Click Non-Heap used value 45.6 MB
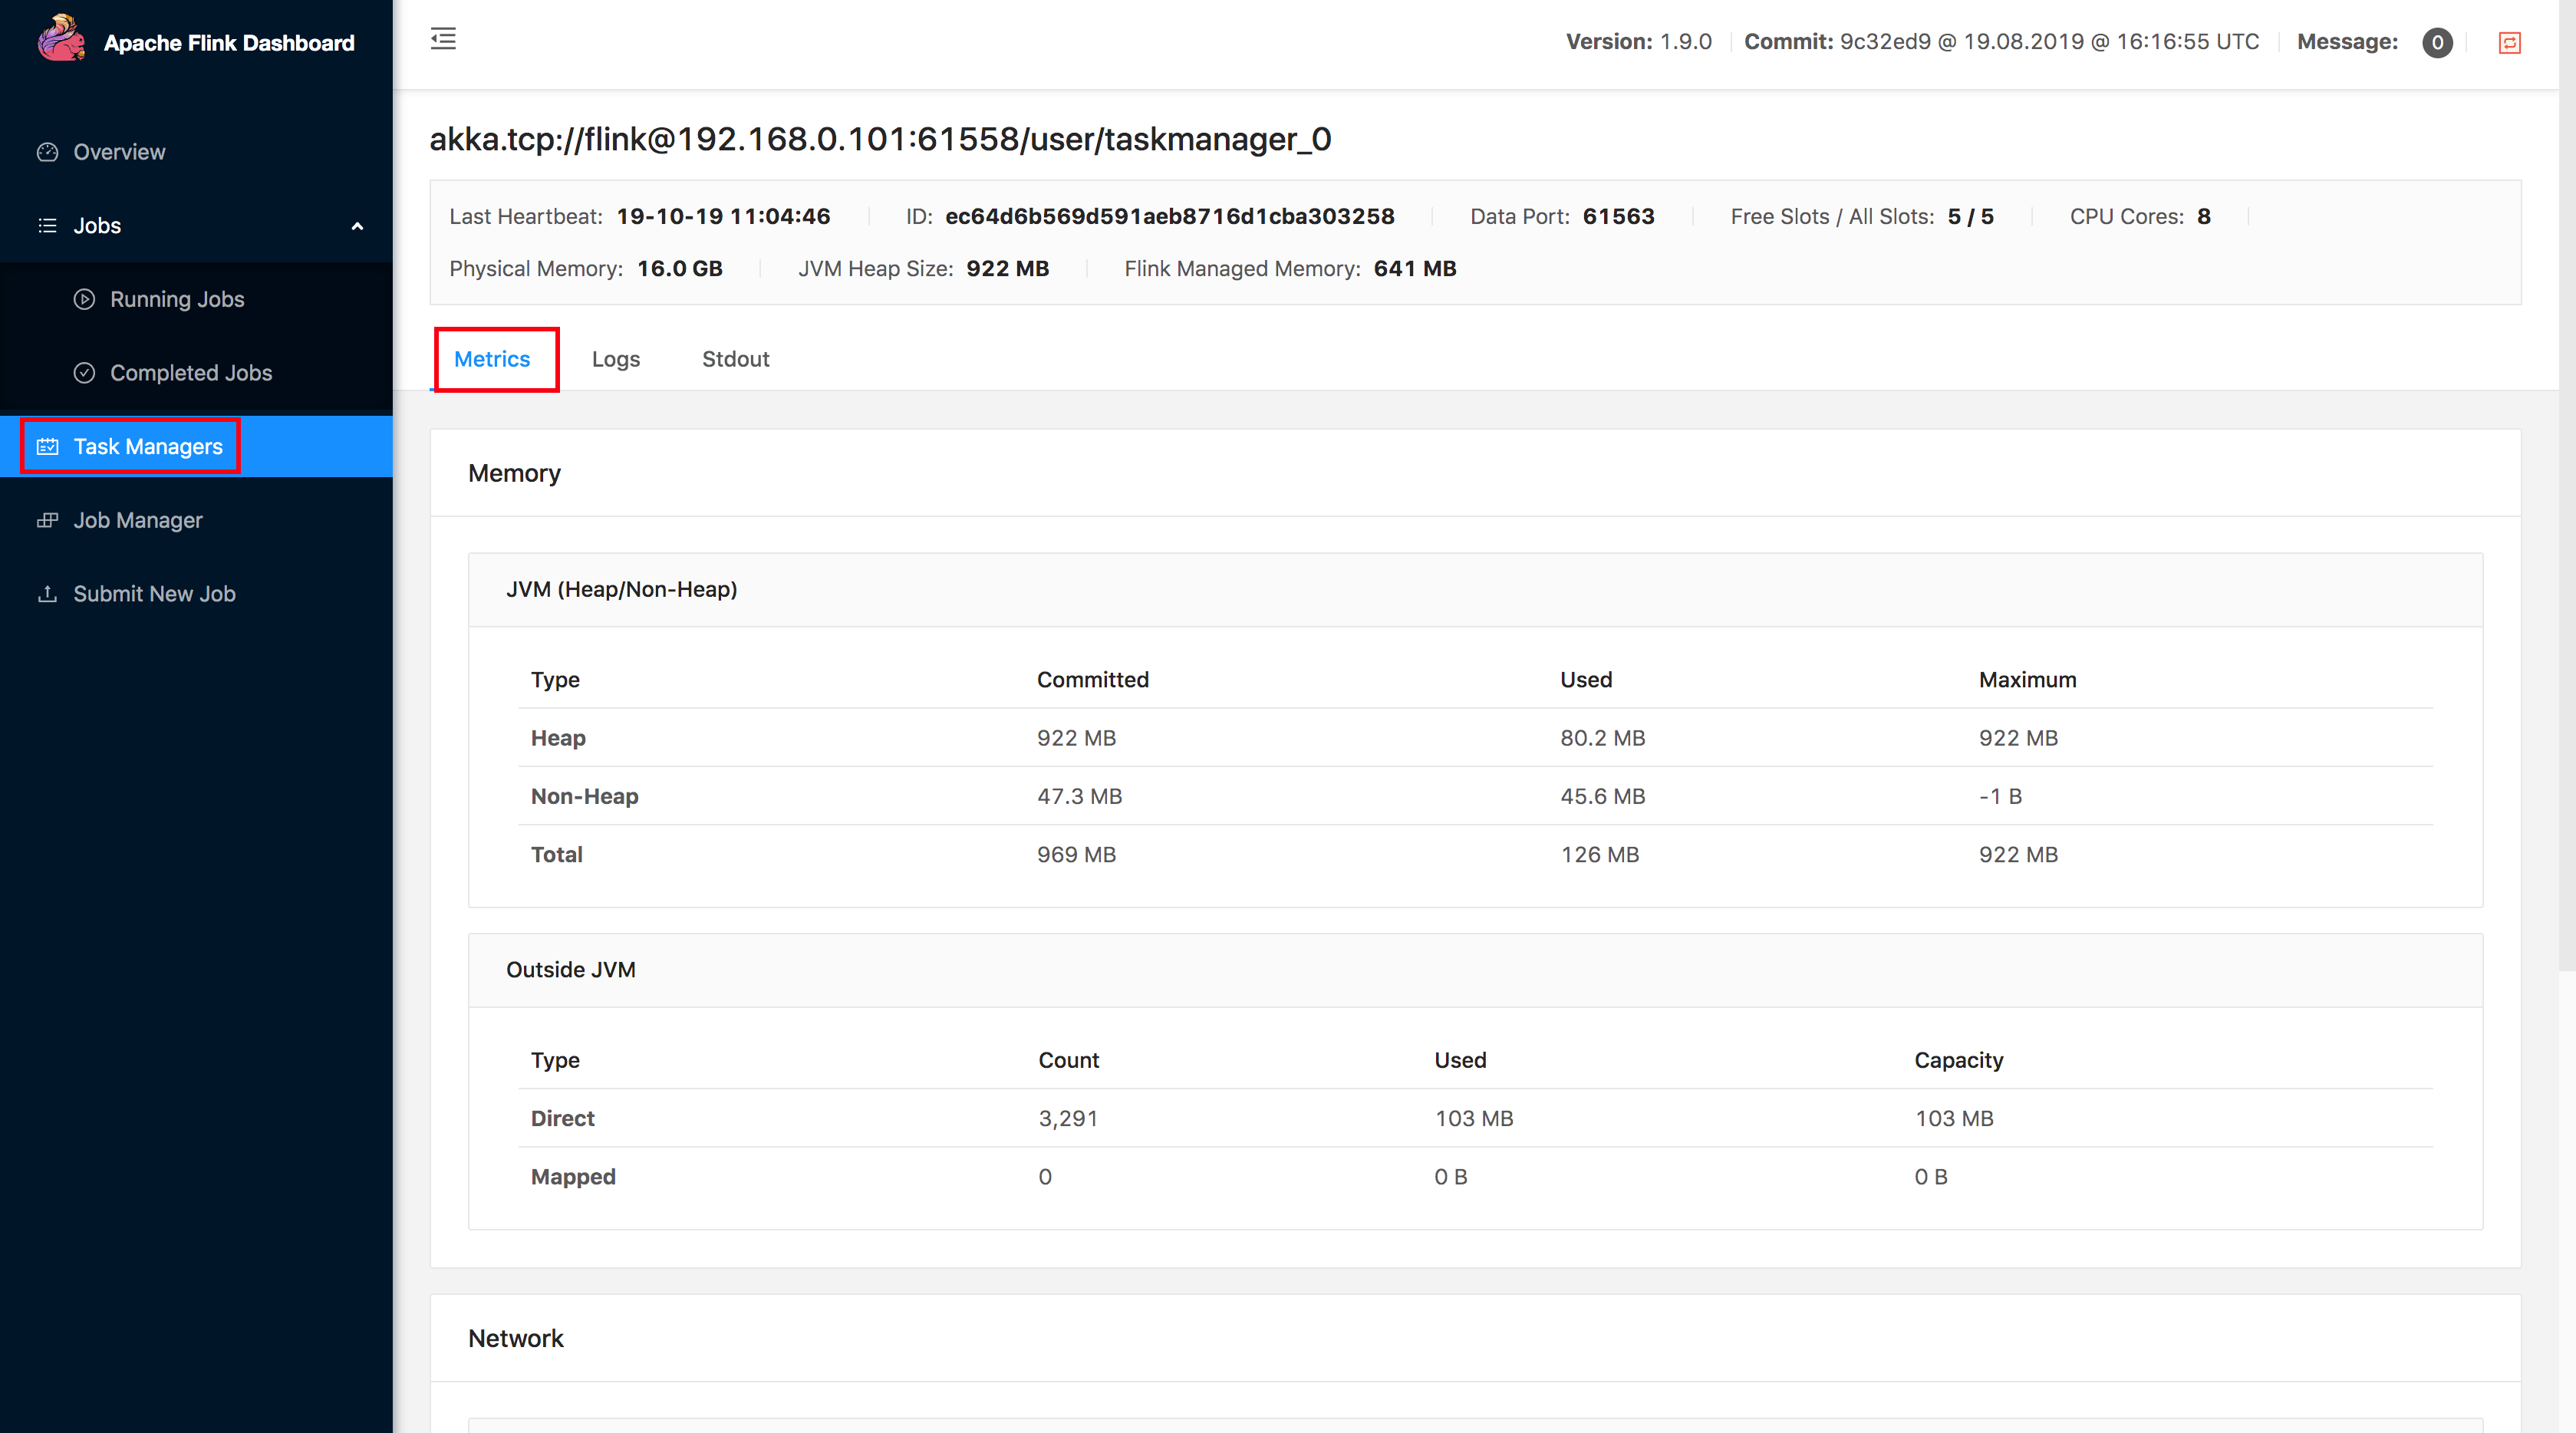Image resolution: width=2576 pixels, height=1433 pixels. pyautogui.click(x=1603, y=796)
